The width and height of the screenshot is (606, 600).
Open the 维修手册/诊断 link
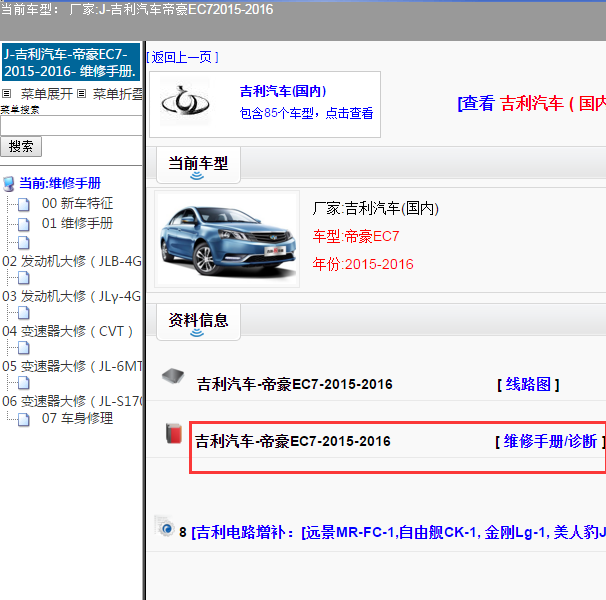click(550, 441)
